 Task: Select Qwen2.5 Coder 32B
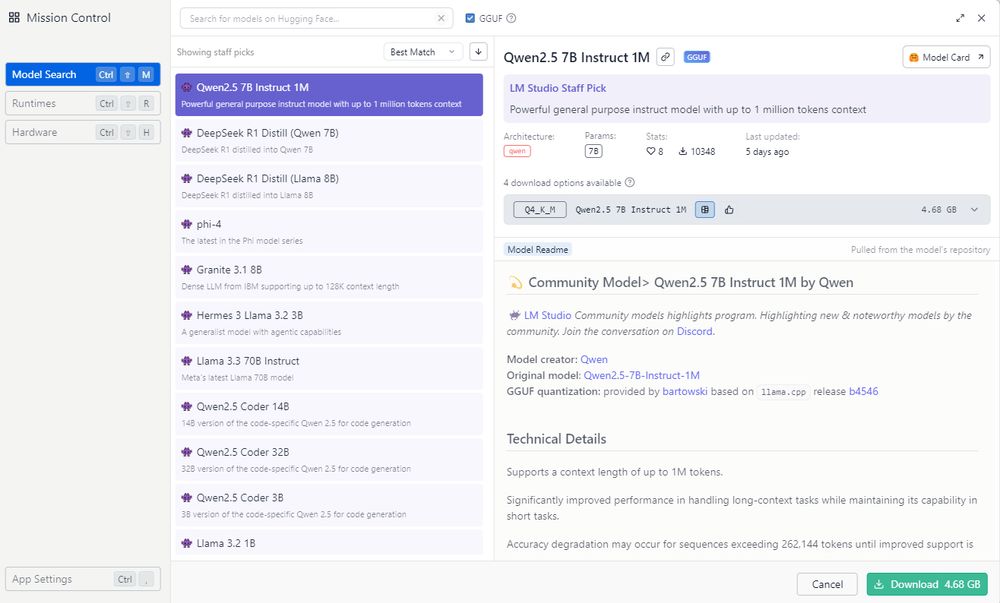click(x=329, y=460)
